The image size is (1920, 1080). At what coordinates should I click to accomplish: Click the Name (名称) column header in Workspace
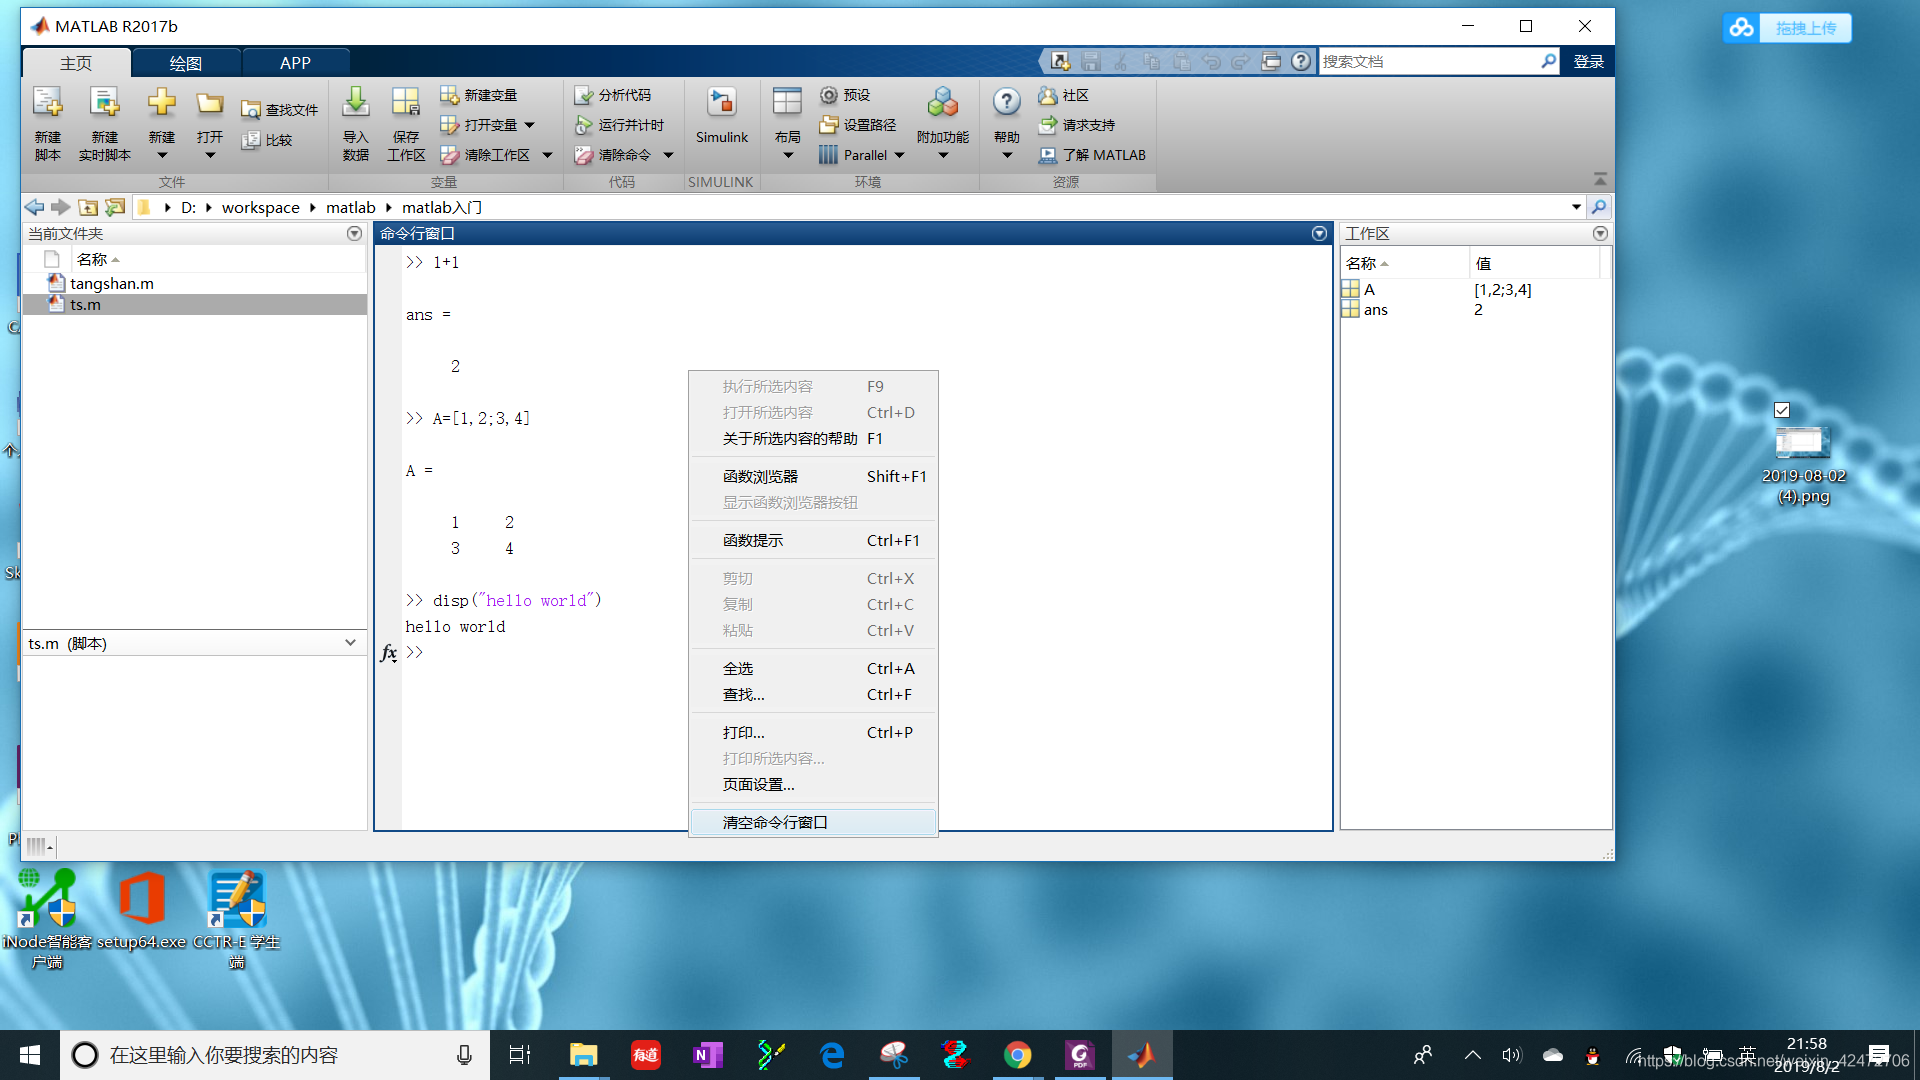[x=1404, y=263]
